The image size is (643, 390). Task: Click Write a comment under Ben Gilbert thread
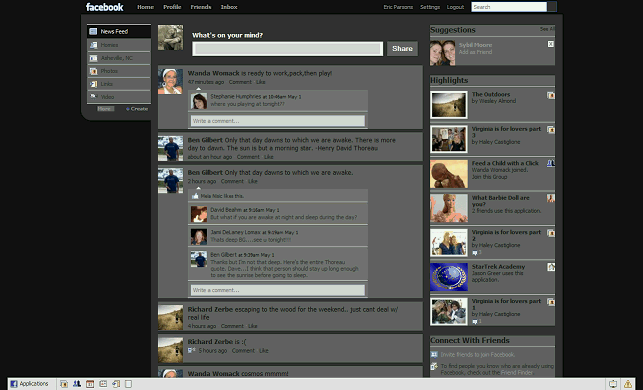click(278, 290)
